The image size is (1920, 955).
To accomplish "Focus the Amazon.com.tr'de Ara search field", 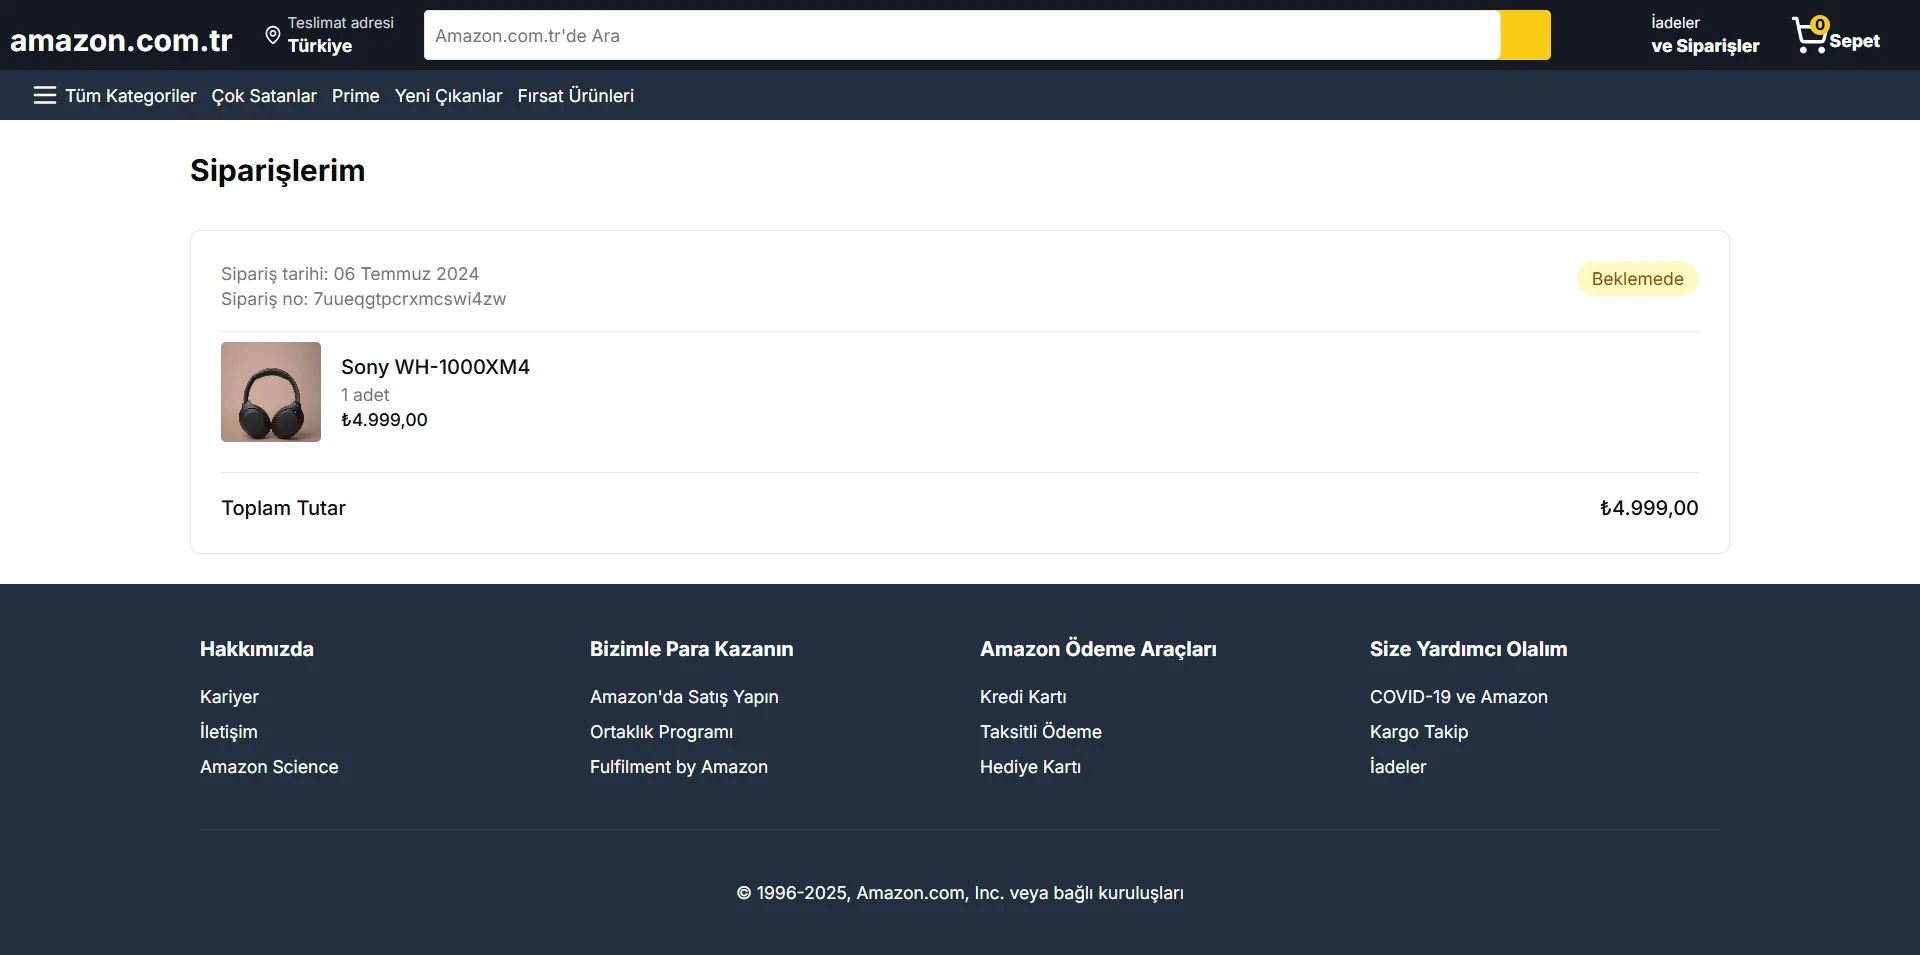I will [962, 35].
